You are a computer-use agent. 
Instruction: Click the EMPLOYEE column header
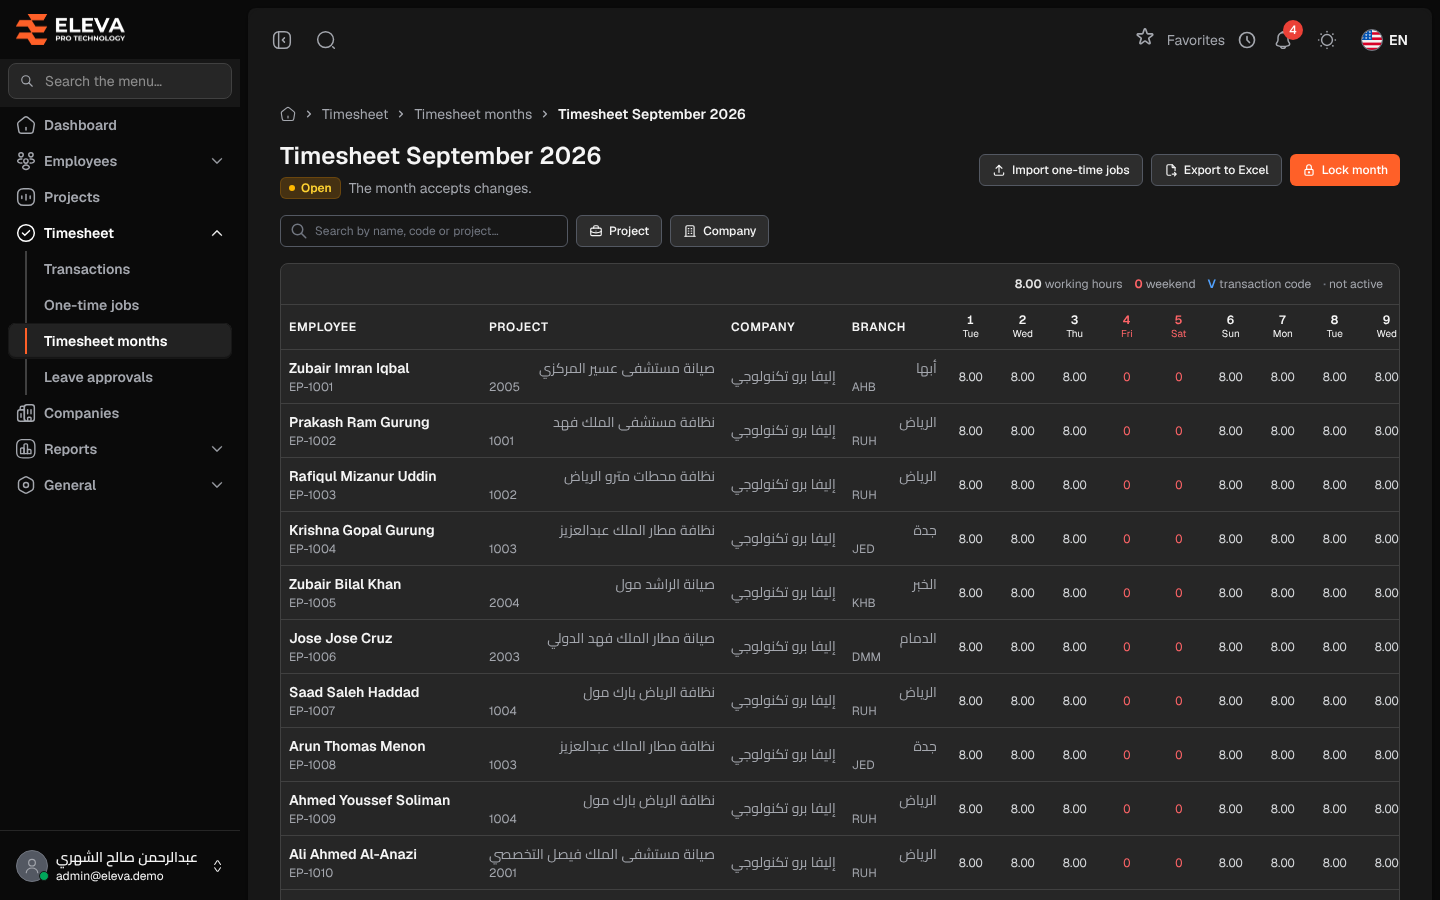click(x=322, y=327)
